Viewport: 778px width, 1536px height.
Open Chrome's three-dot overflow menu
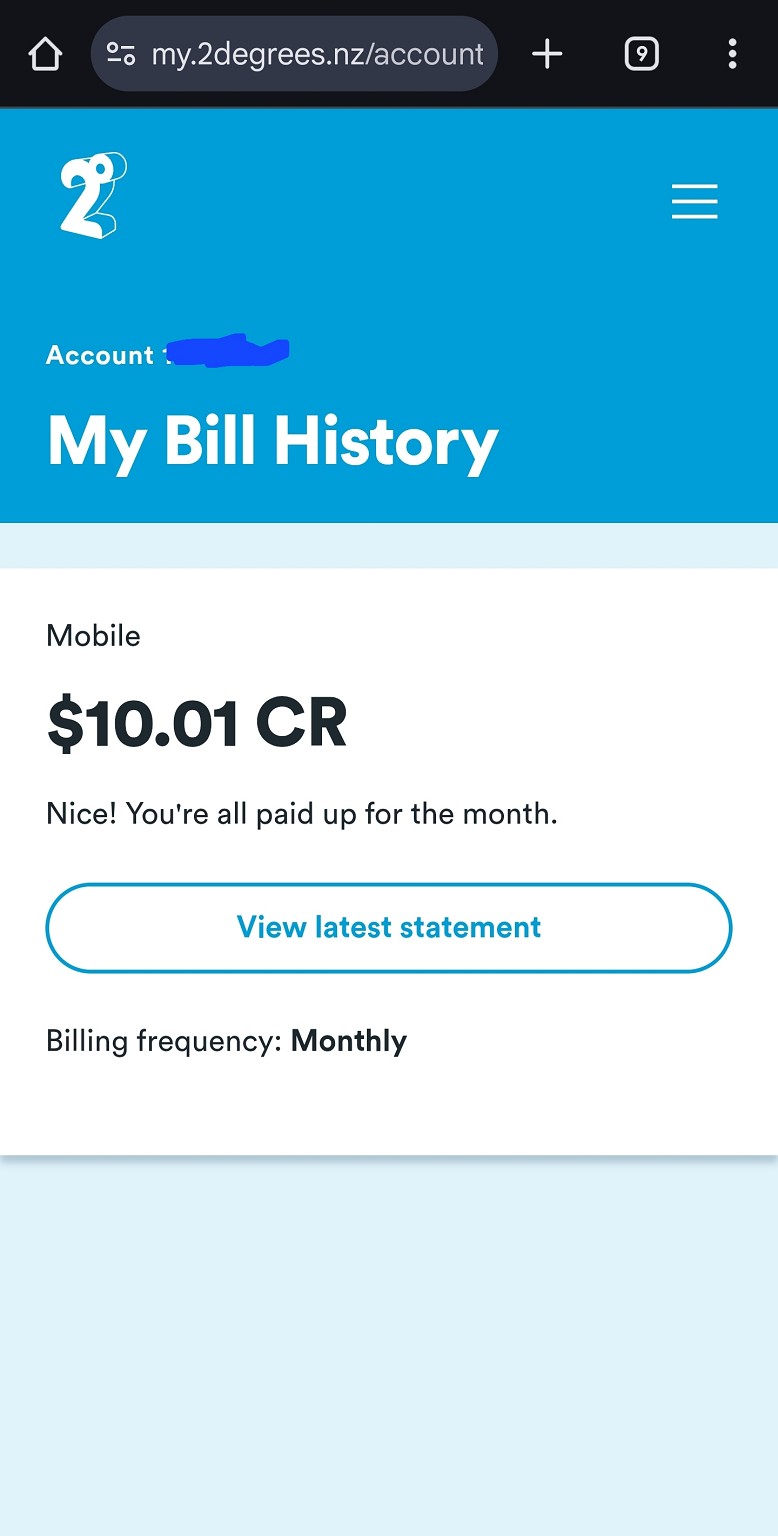[732, 54]
